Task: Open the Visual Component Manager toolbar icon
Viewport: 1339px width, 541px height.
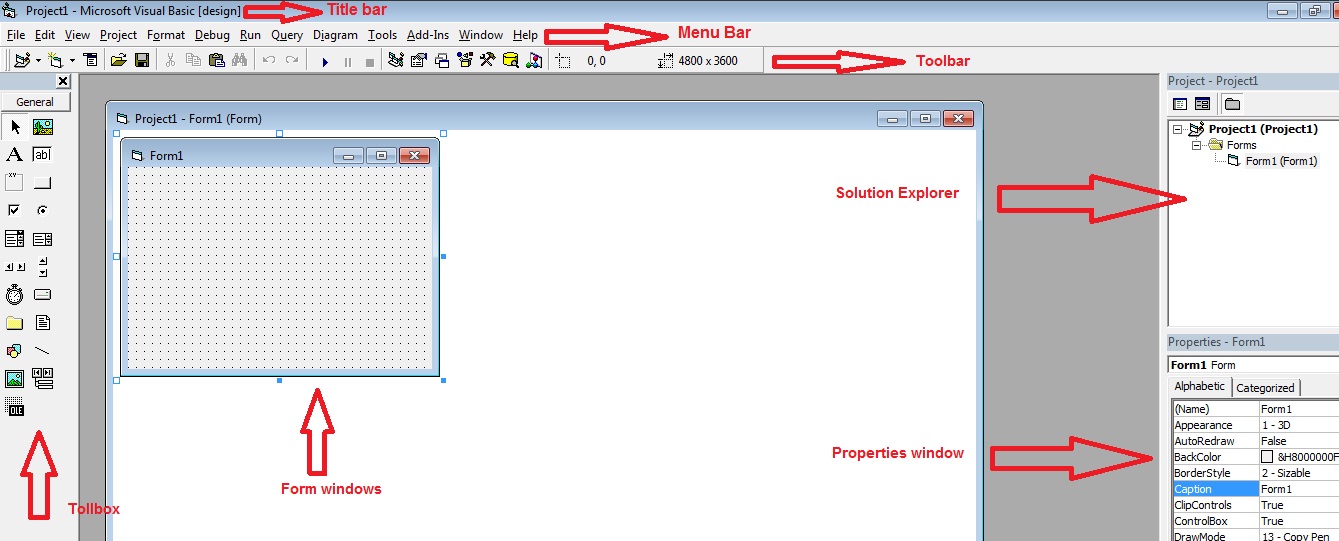Action: click(534, 61)
